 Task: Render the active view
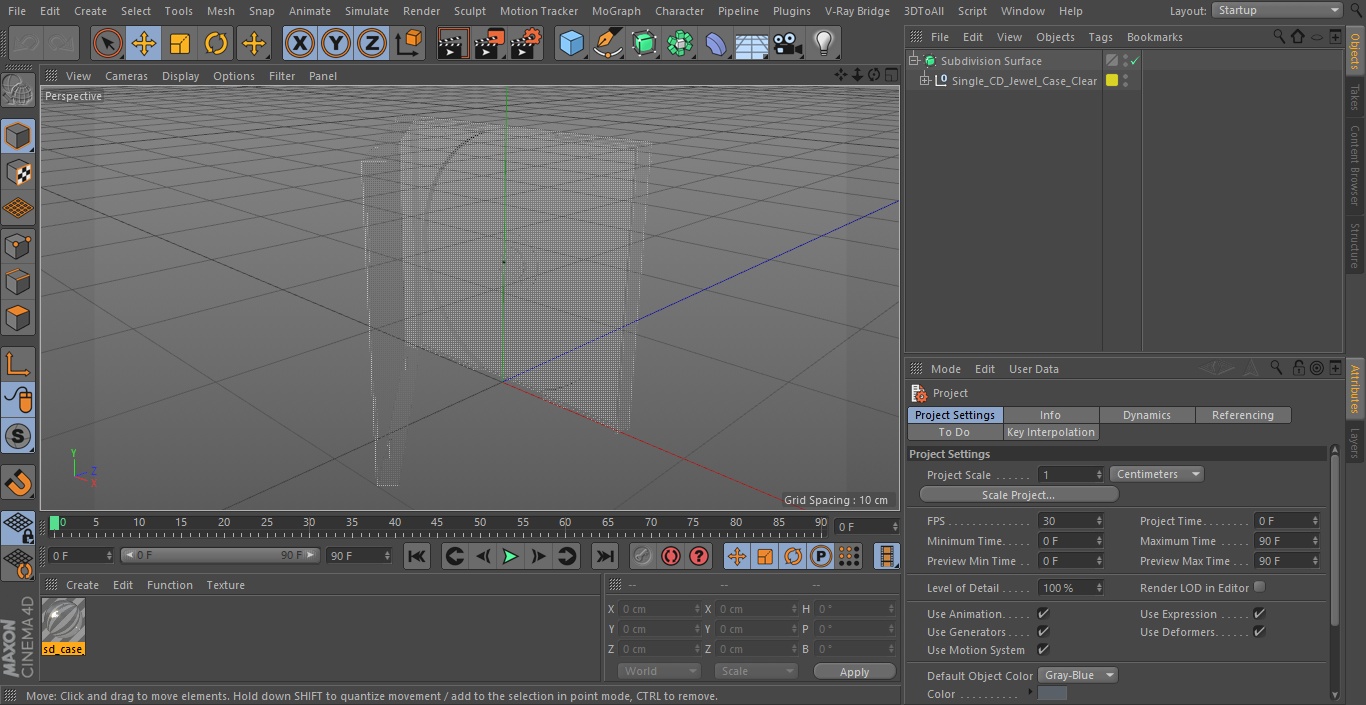tap(453, 43)
